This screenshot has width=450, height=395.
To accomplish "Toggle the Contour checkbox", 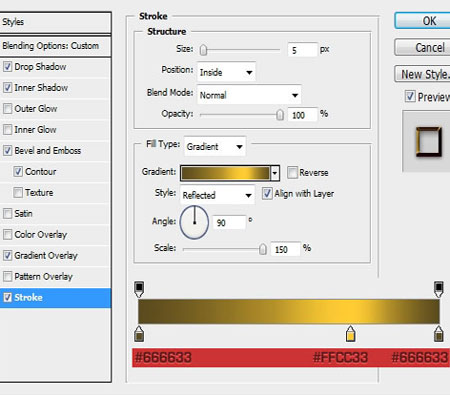I will (18, 172).
